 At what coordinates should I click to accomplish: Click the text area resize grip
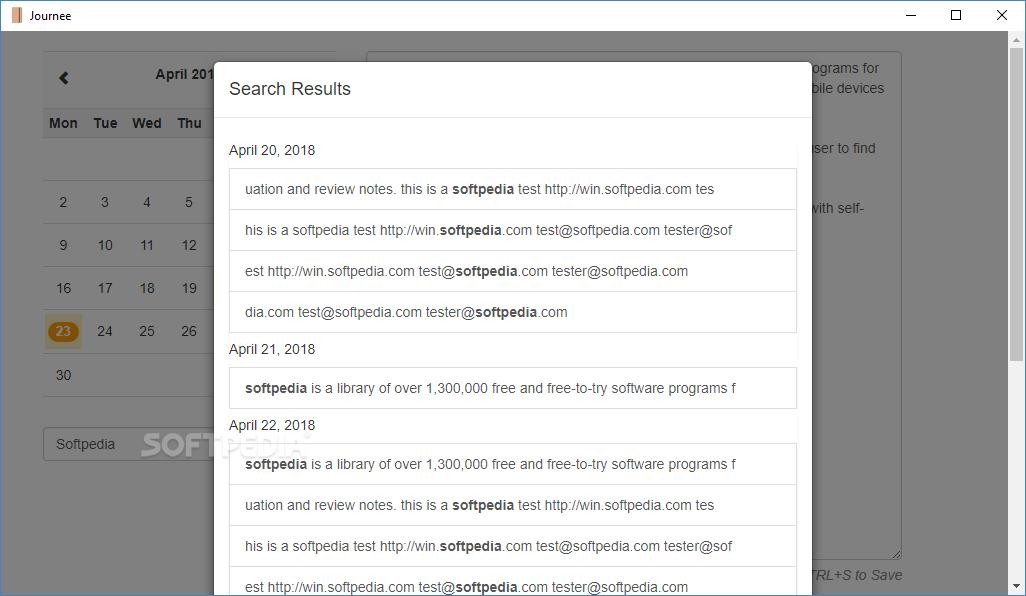point(896,555)
